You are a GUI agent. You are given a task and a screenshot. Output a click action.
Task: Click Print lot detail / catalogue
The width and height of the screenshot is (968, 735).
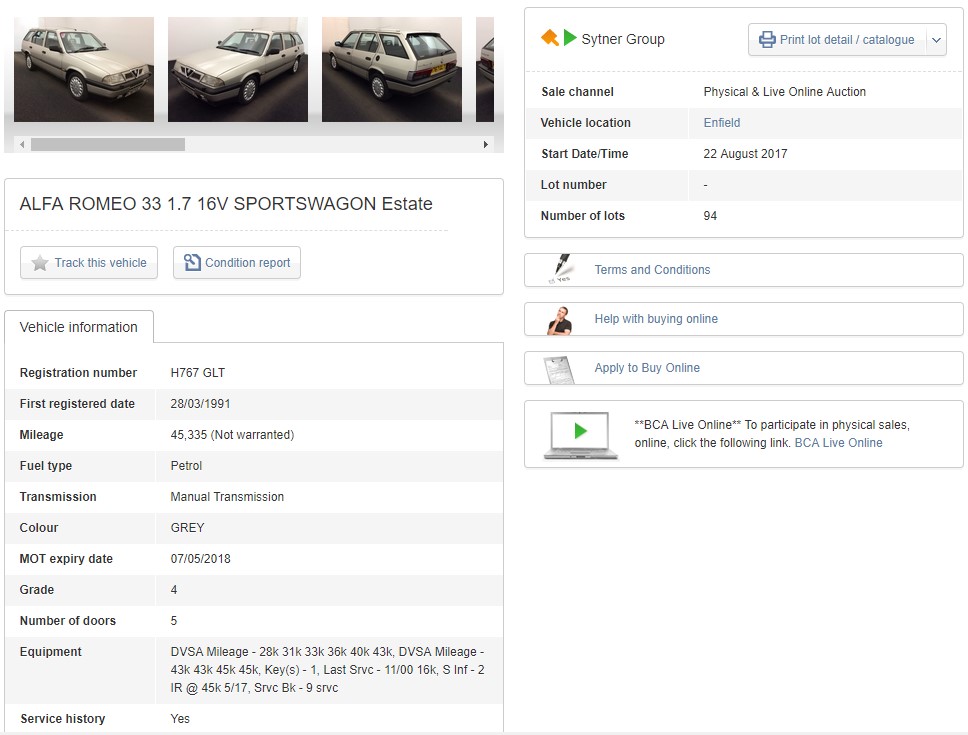click(838, 40)
